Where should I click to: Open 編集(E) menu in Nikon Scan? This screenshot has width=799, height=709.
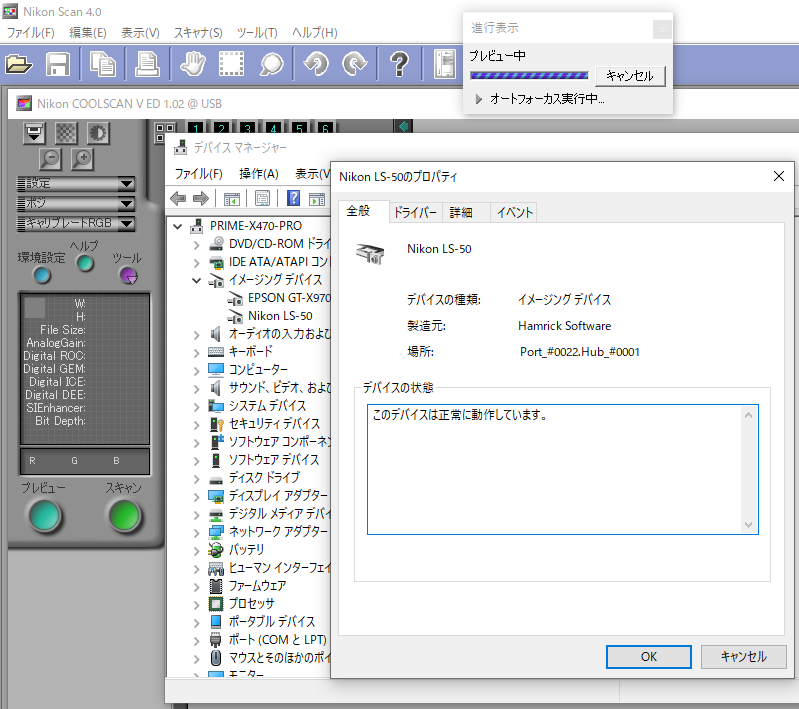(x=88, y=33)
